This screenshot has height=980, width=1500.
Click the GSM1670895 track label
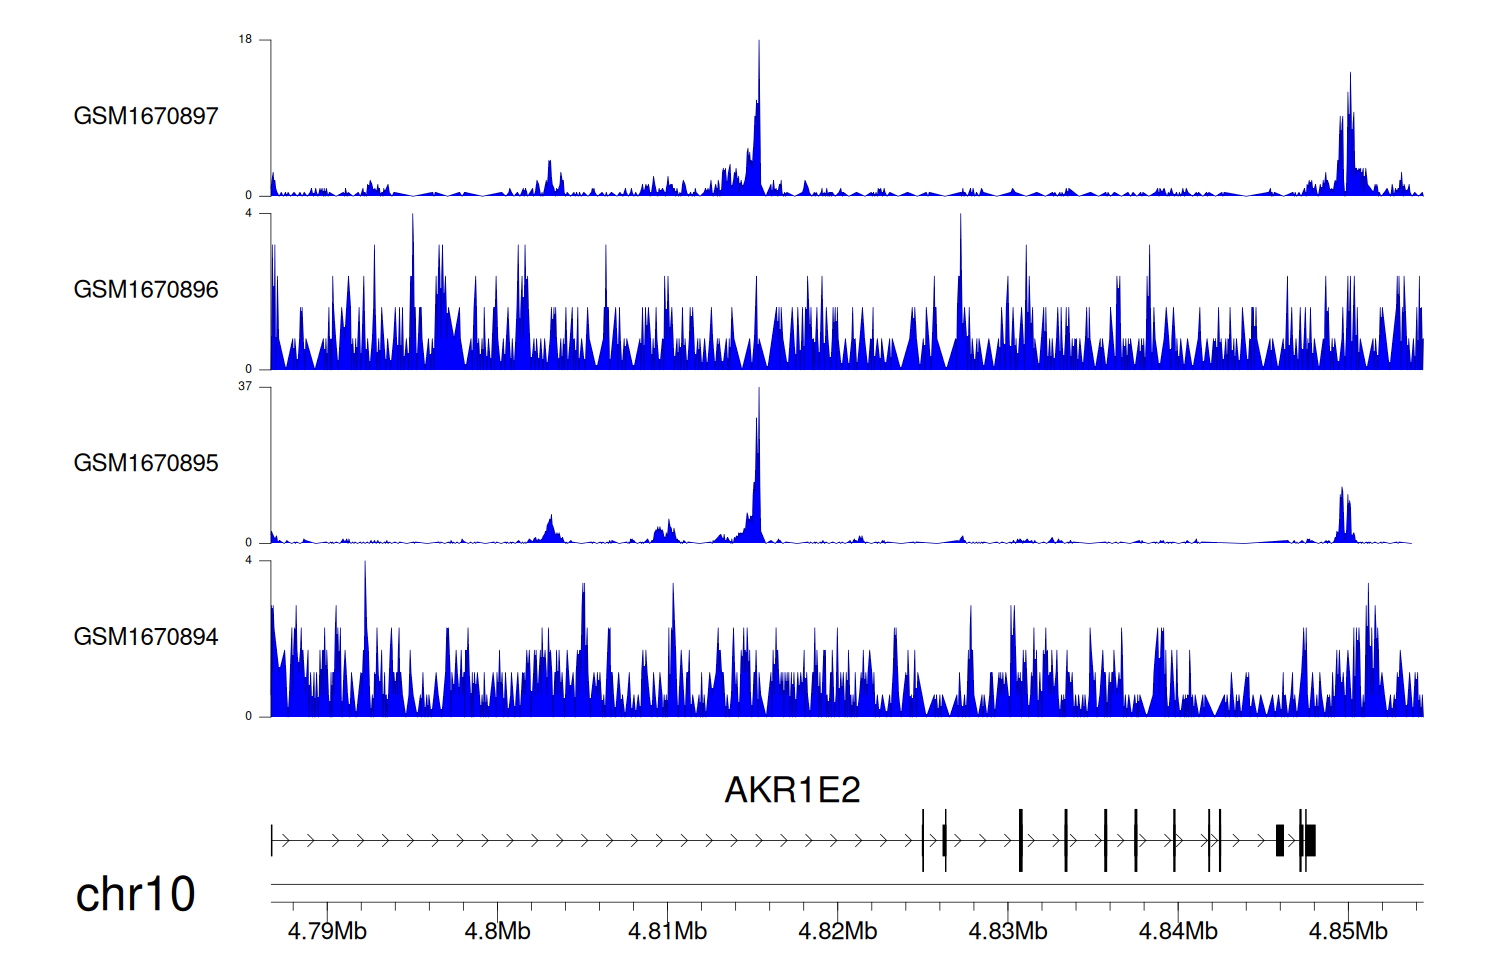point(146,463)
